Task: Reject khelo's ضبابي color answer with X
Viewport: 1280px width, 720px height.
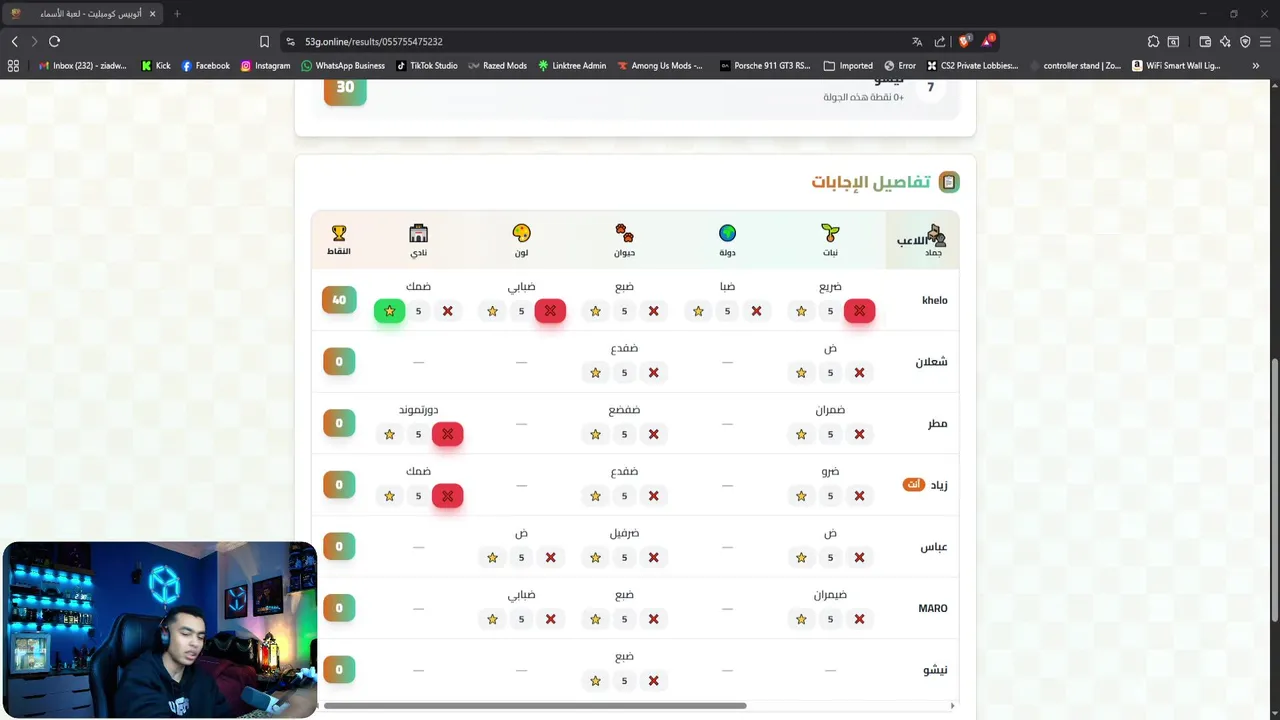Action: [x=550, y=311]
